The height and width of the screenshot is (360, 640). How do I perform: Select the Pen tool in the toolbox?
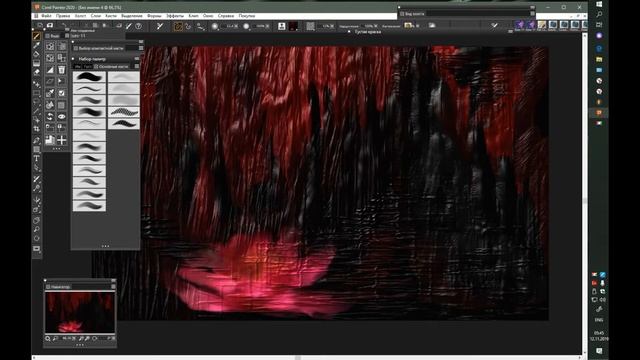(36, 140)
